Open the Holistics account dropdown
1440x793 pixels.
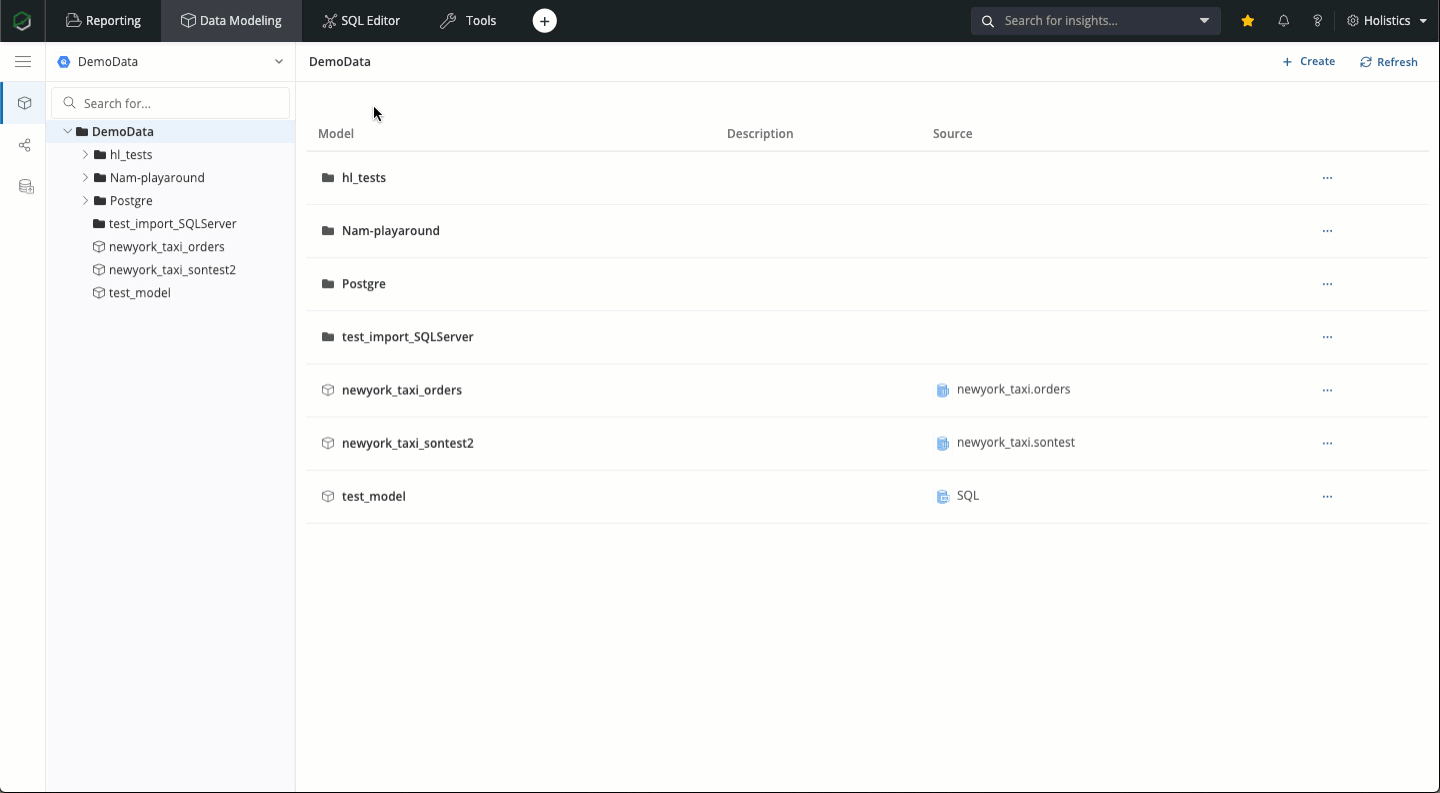1387,21
